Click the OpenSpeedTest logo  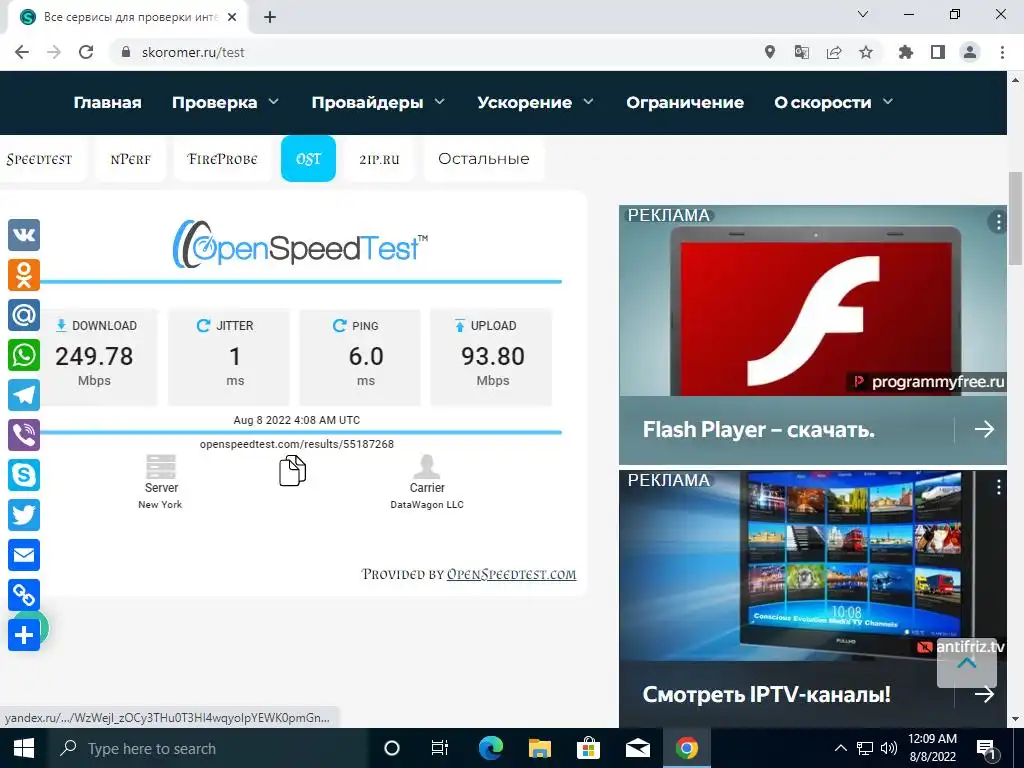(300, 244)
